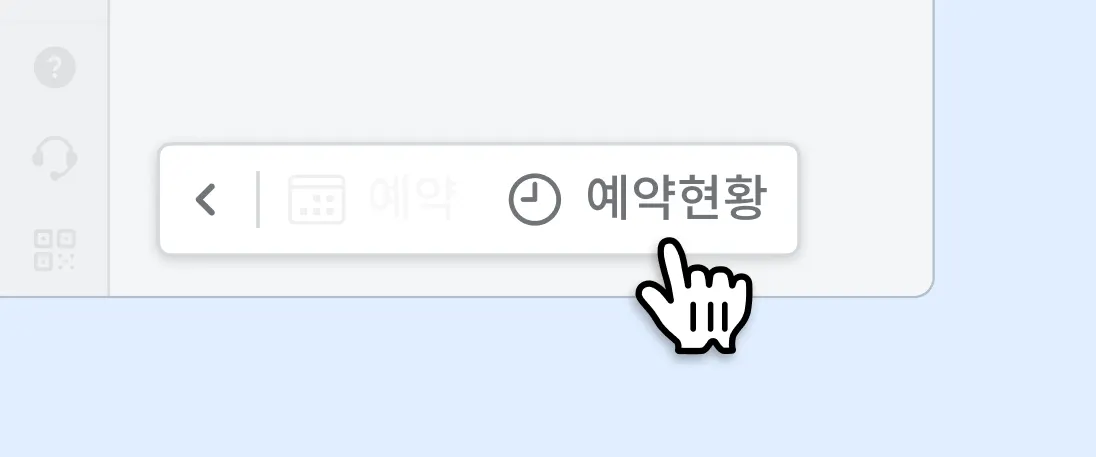Open the 예약현황 tab label

[x=677, y=199]
